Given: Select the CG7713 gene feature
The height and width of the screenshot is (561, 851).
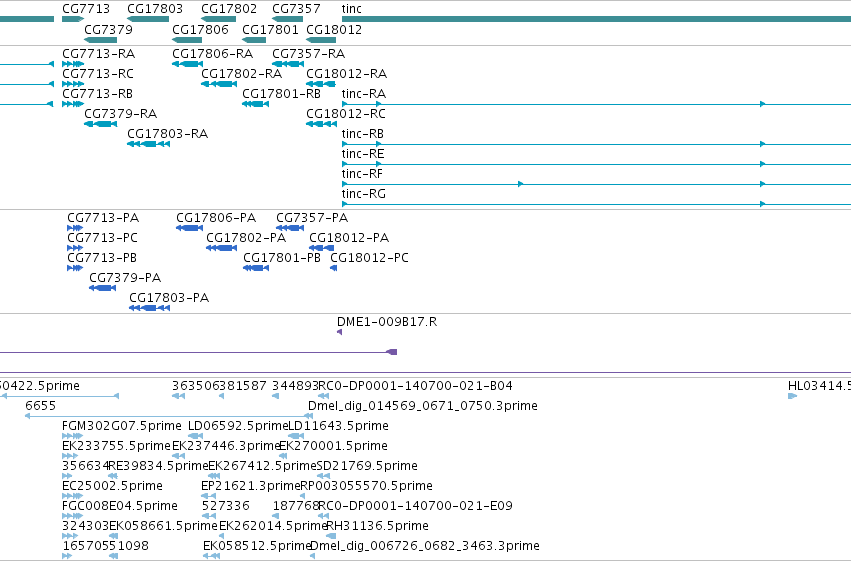Looking at the screenshot, I should [x=73, y=19].
